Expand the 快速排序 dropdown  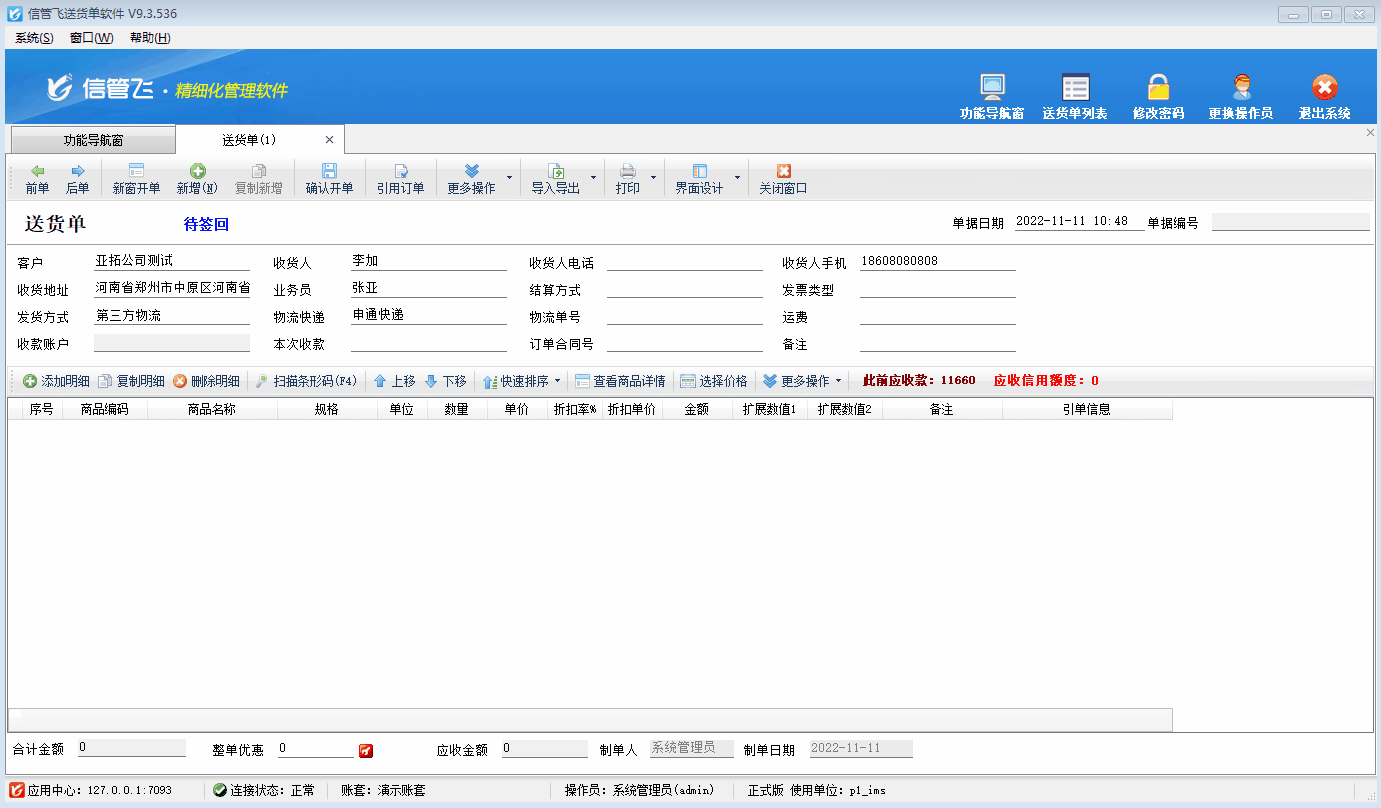pyautogui.click(x=557, y=381)
